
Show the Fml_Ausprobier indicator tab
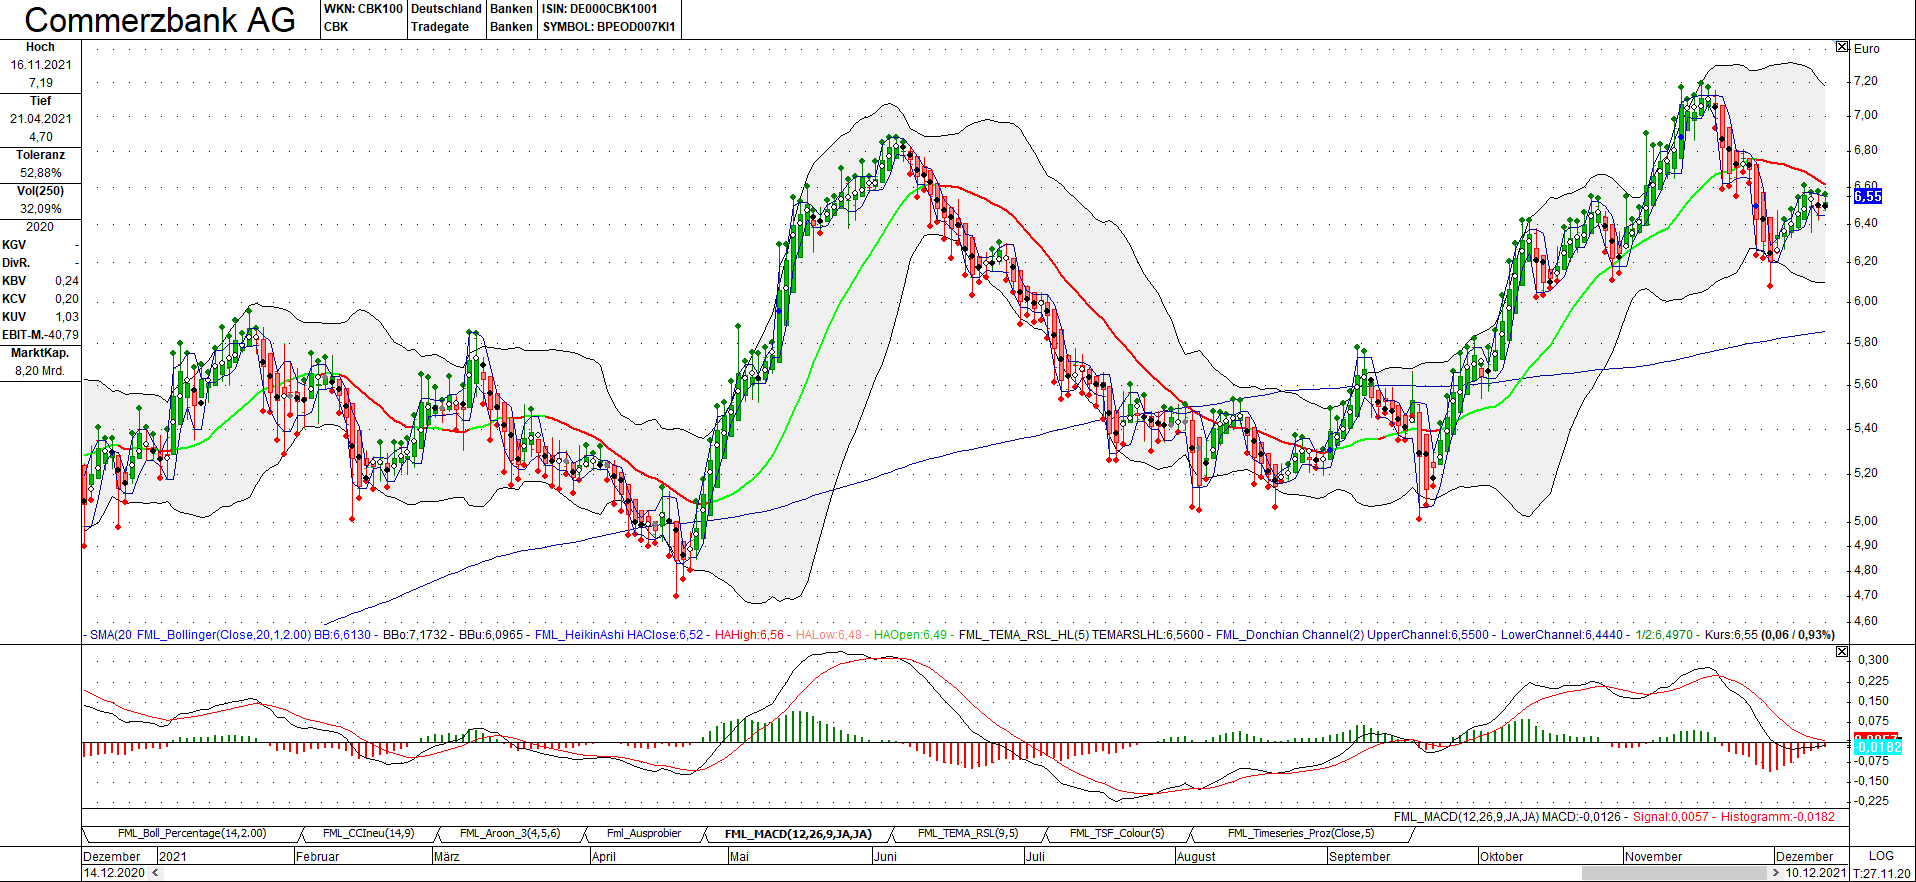point(644,833)
